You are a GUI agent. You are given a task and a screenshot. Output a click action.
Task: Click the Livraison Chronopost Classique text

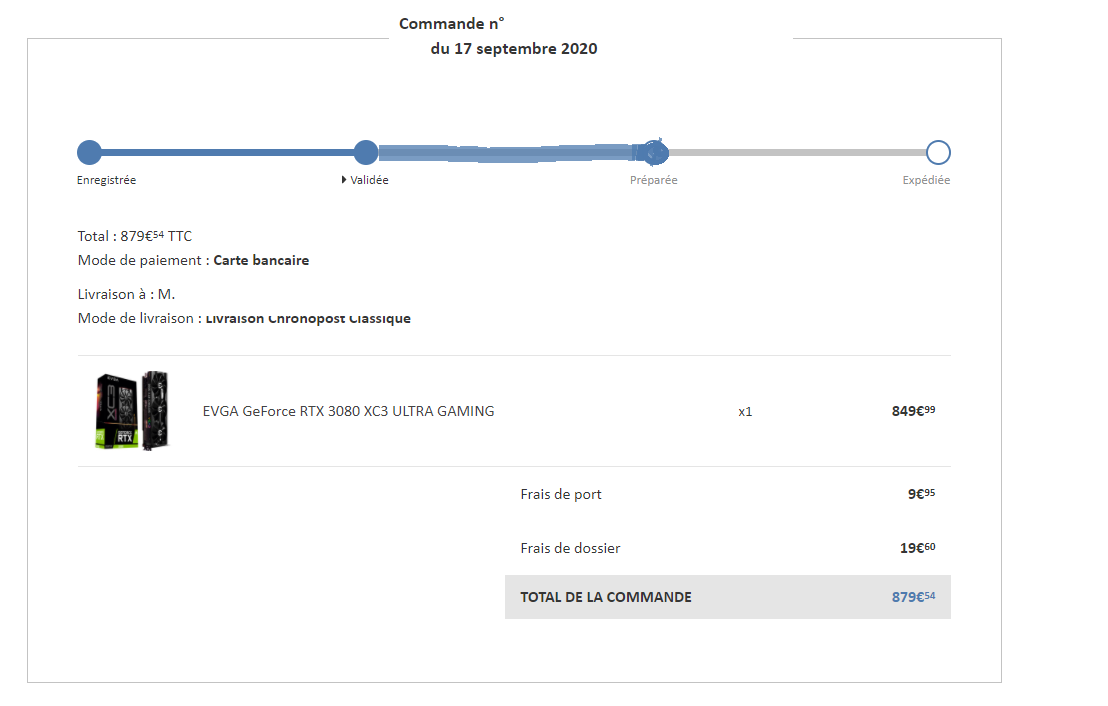pos(308,319)
